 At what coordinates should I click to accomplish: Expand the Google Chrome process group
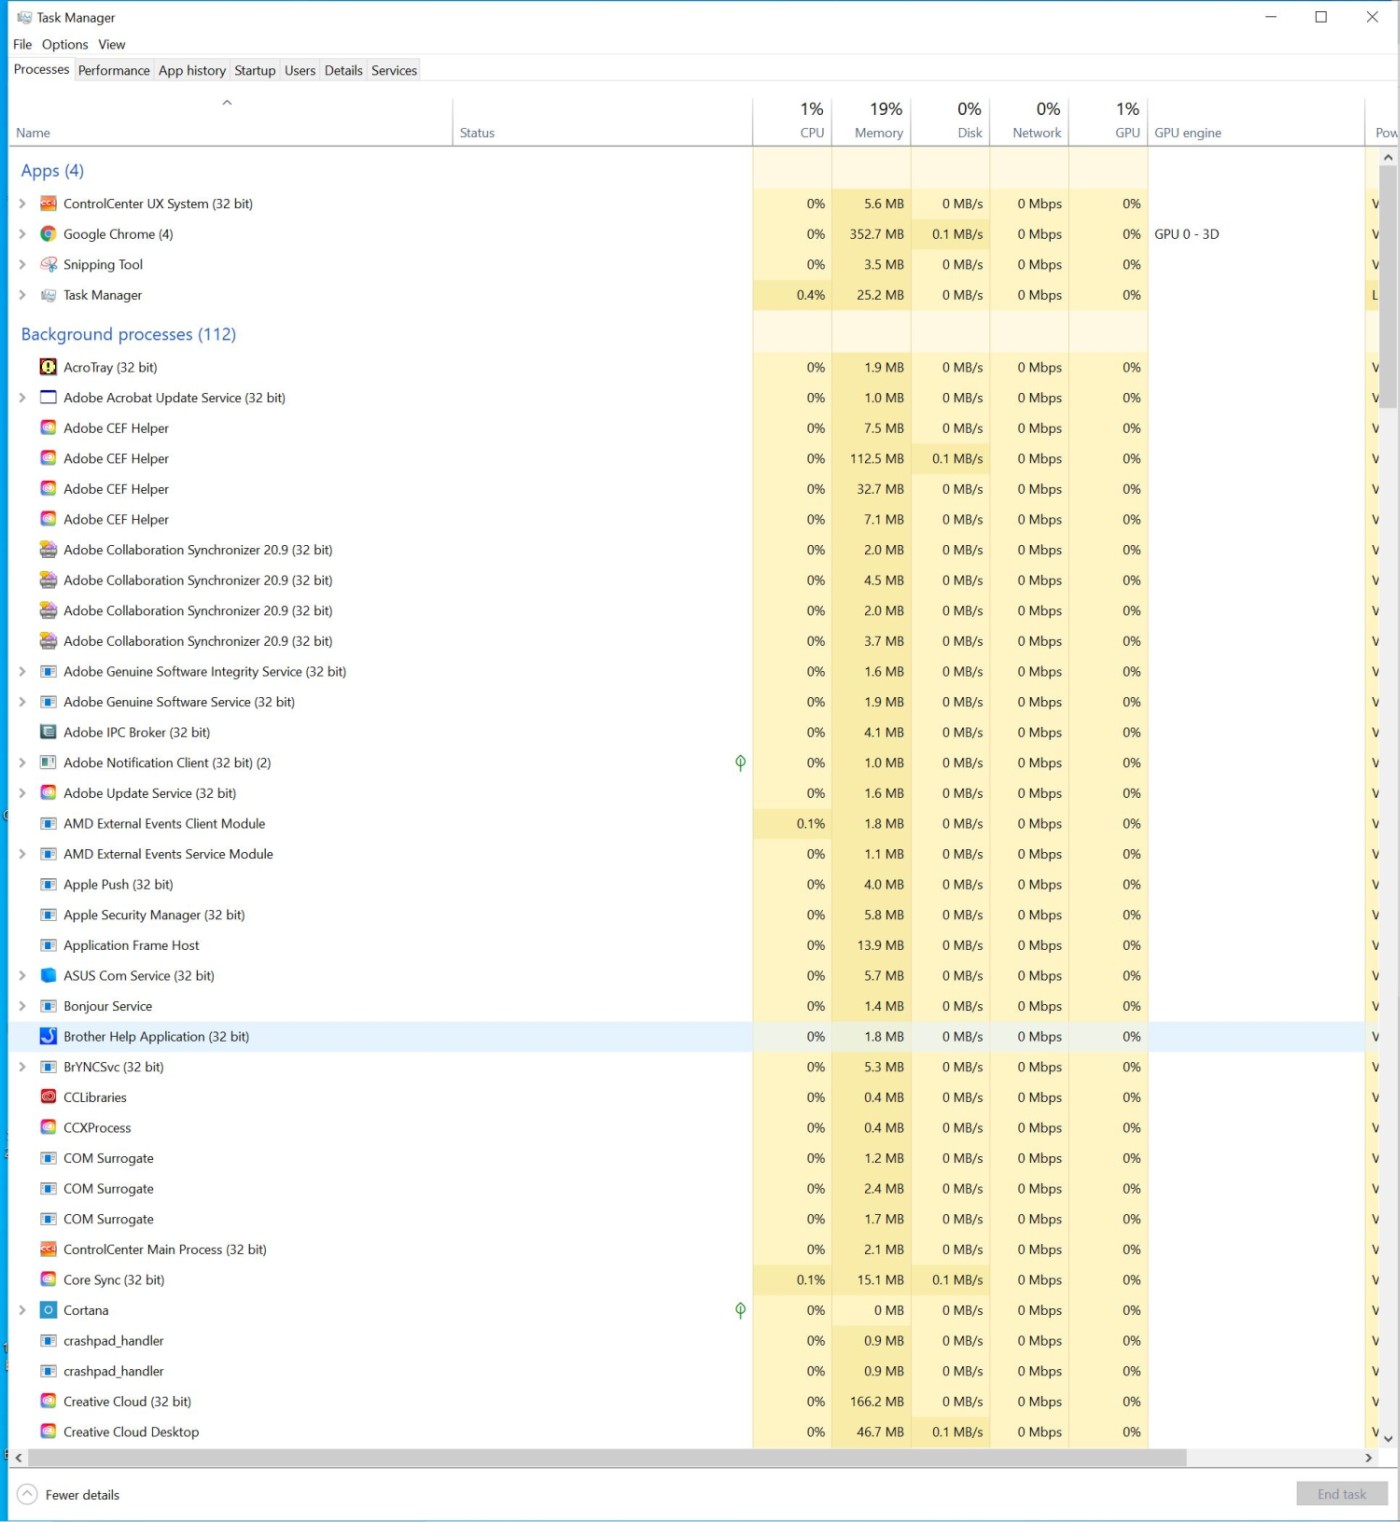tap(22, 234)
